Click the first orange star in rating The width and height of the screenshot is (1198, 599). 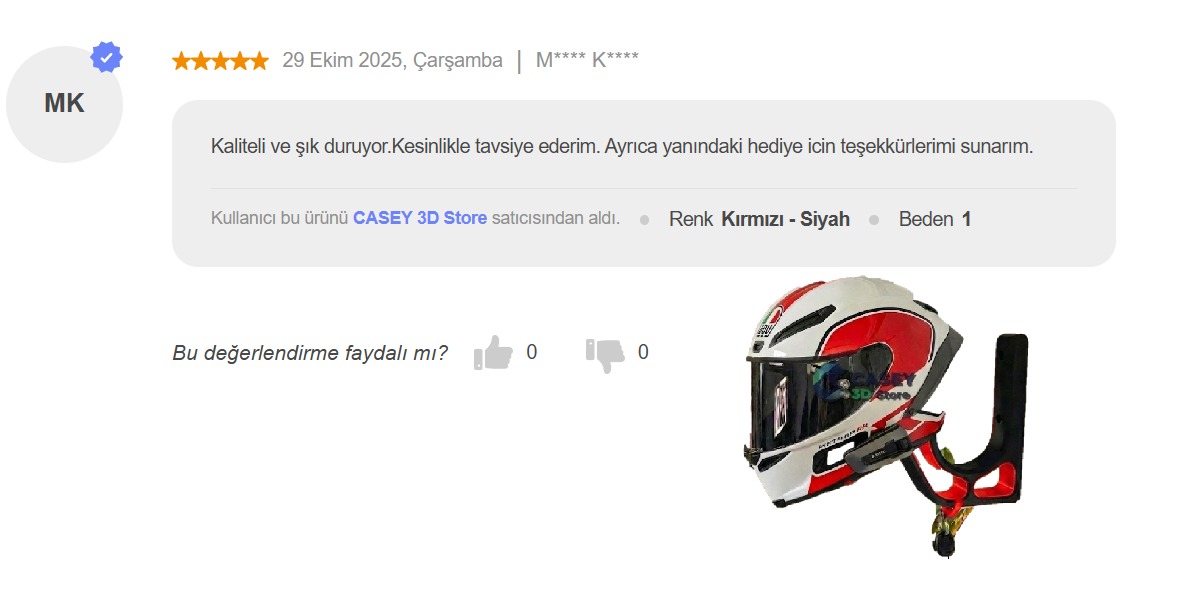click(x=181, y=61)
